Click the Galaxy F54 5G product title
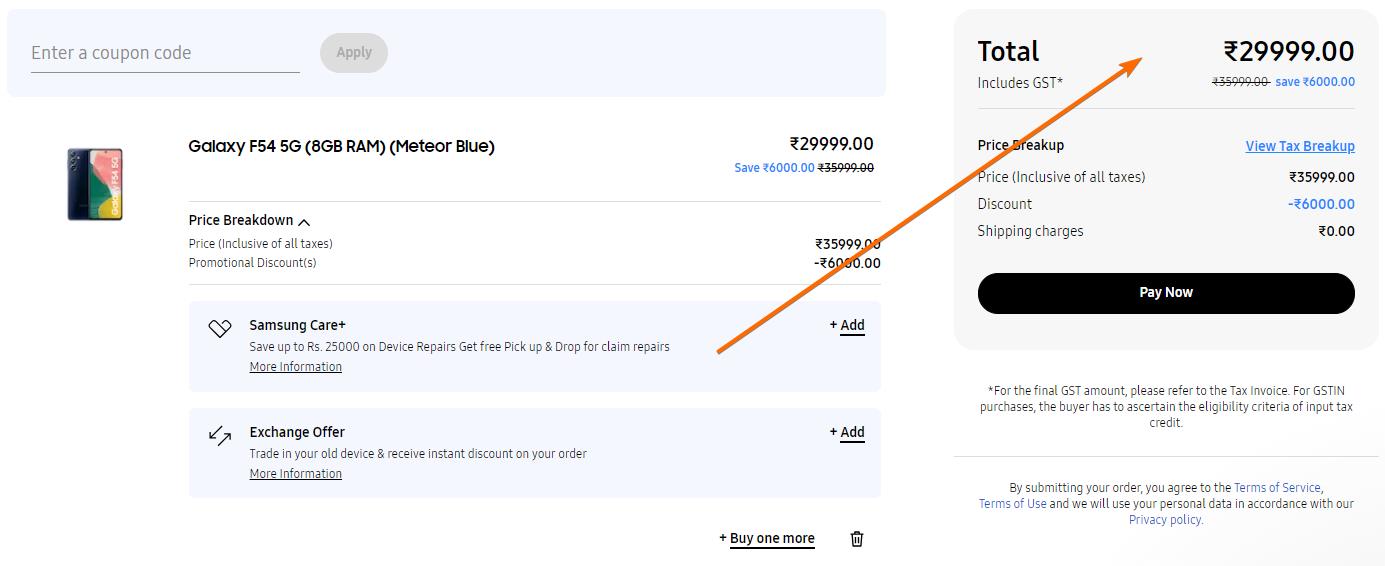This screenshot has width=1385, height=566. tap(341, 147)
